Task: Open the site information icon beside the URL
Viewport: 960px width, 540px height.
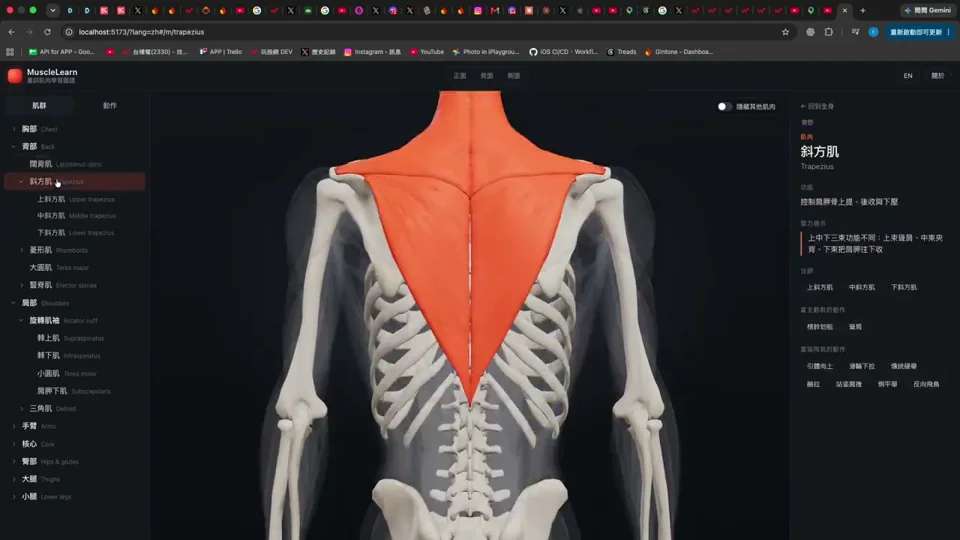Action: [x=69, y=32]
